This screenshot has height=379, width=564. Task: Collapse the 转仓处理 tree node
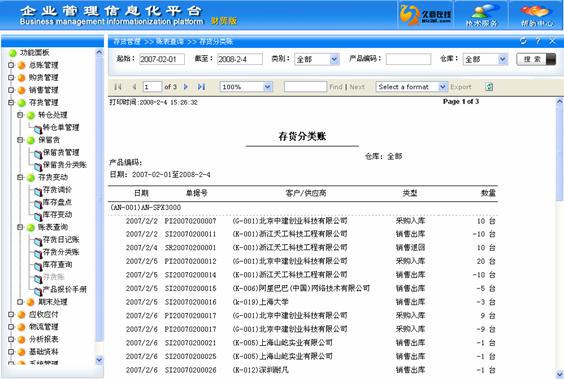(x=20, y=115)
